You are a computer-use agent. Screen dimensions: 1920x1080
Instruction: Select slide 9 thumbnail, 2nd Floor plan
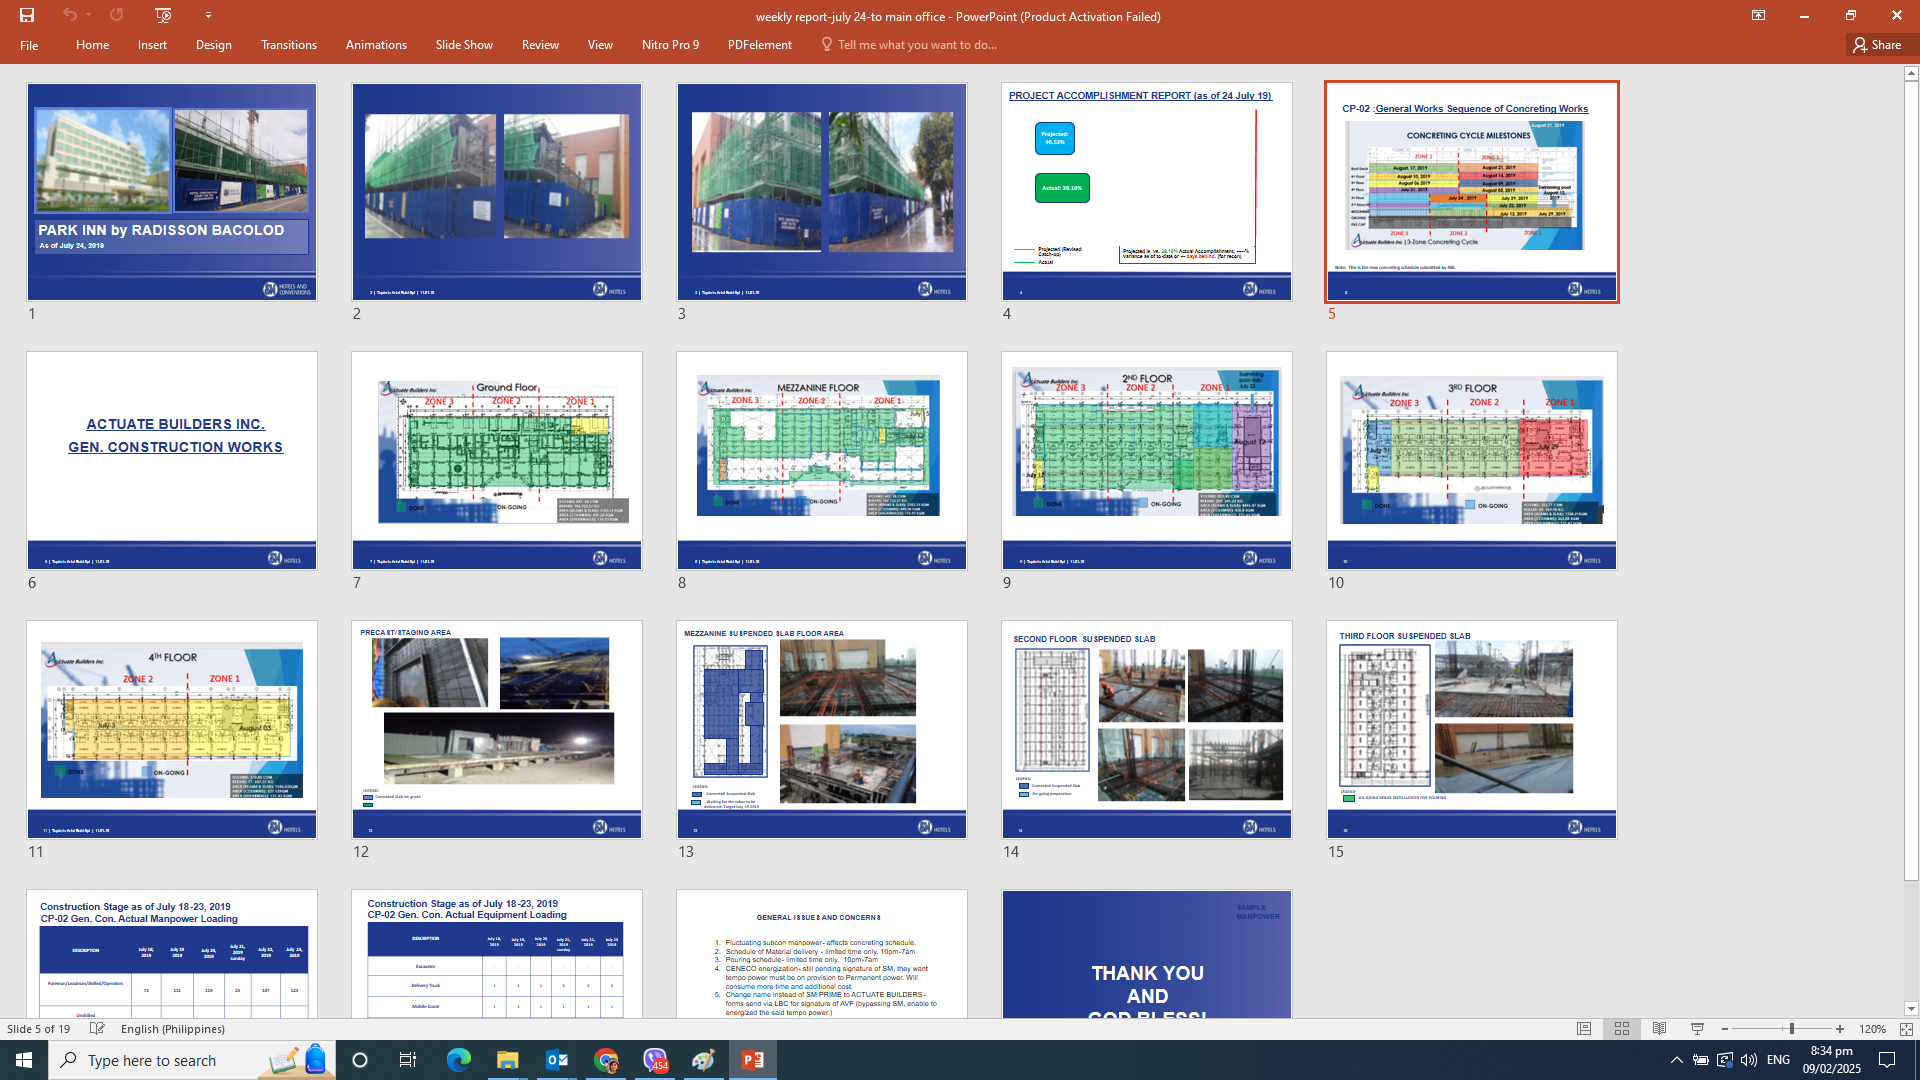(x=1146, y=460)
